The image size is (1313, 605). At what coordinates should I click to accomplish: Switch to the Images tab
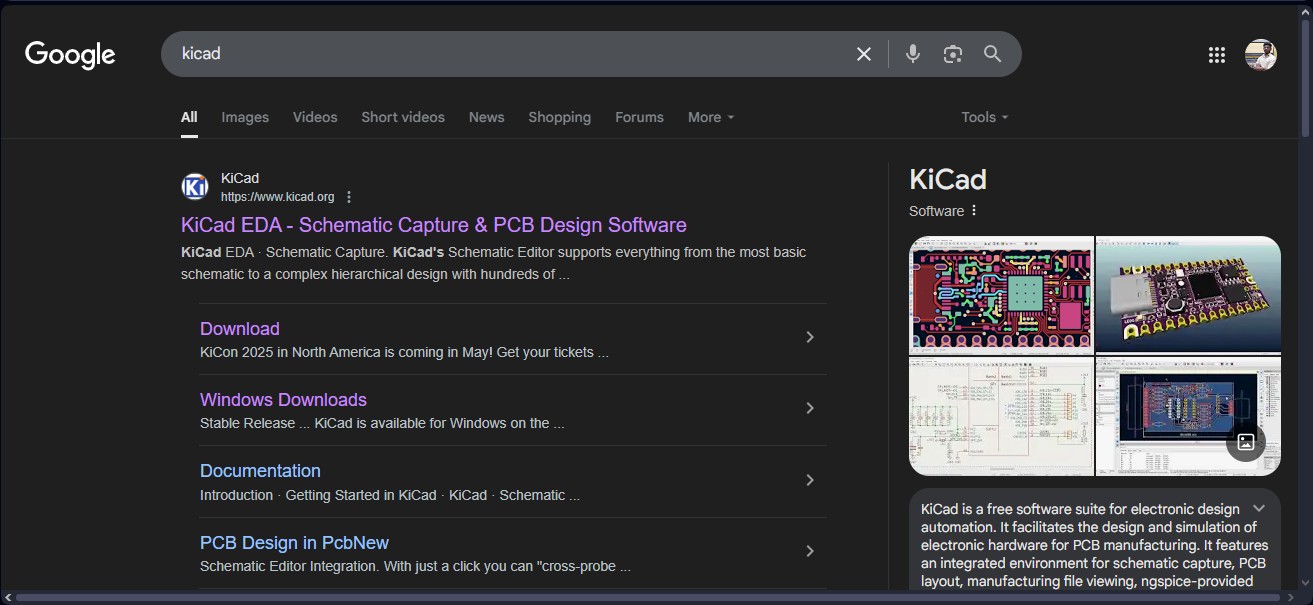click(245, 117)
